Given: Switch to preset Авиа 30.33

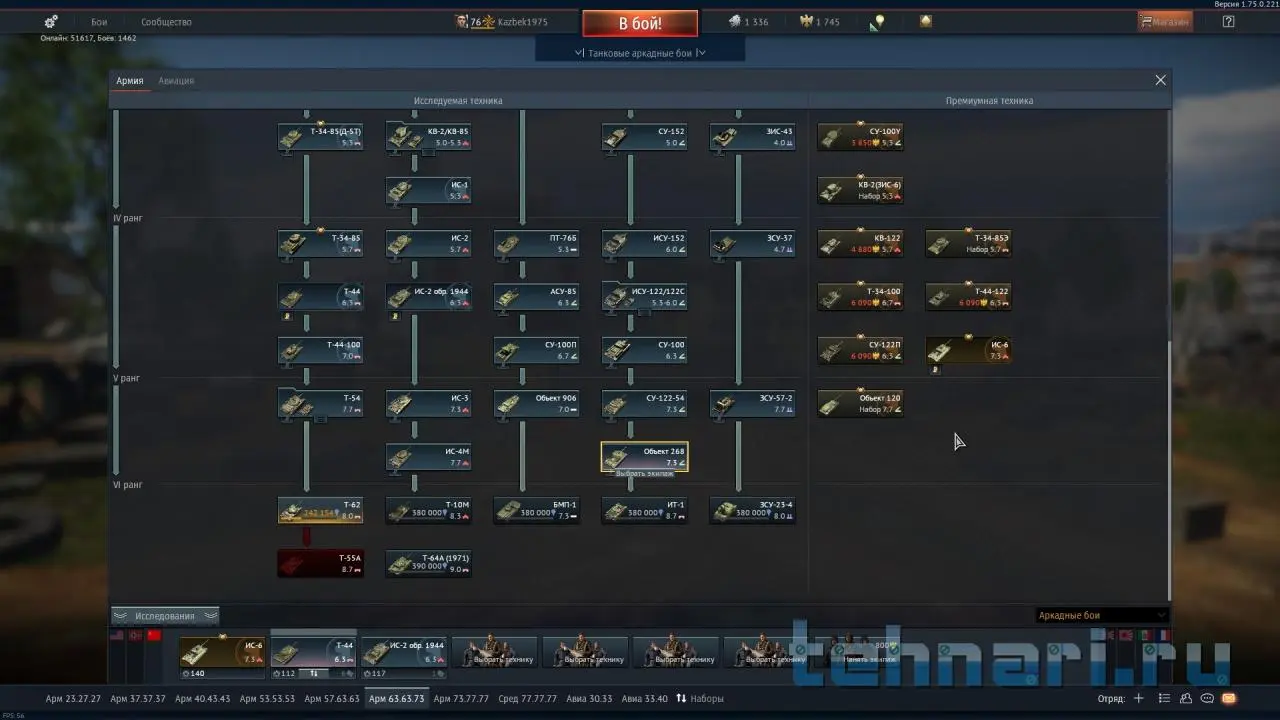Looking at the screenshot, I should click(590, 699).
